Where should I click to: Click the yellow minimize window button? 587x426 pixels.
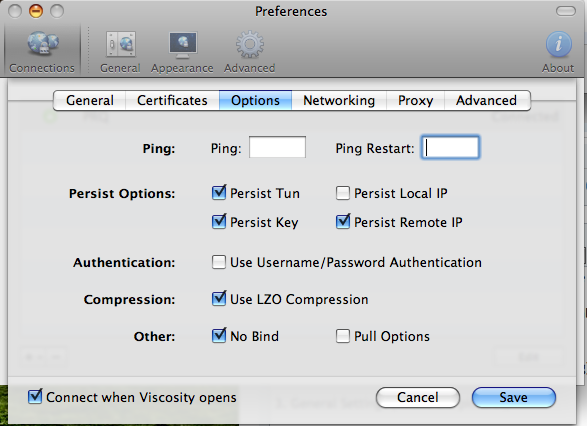tap(36, 11)
